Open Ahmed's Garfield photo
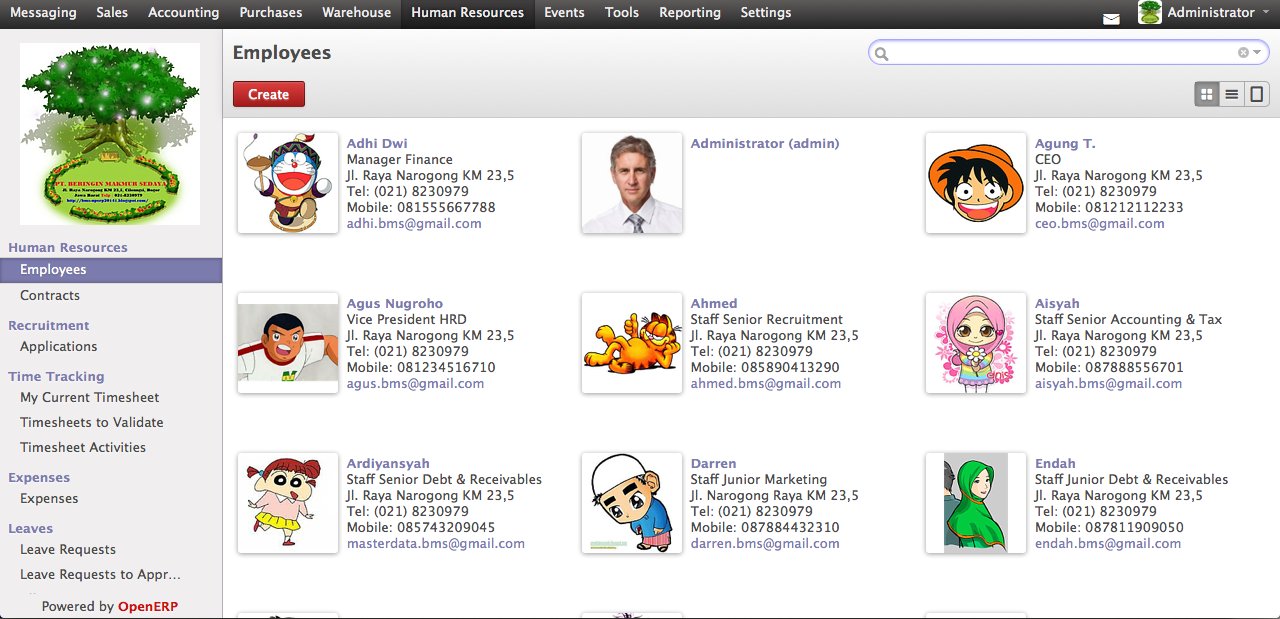Viewport: 1280px width, 619px height. point(632,343)
